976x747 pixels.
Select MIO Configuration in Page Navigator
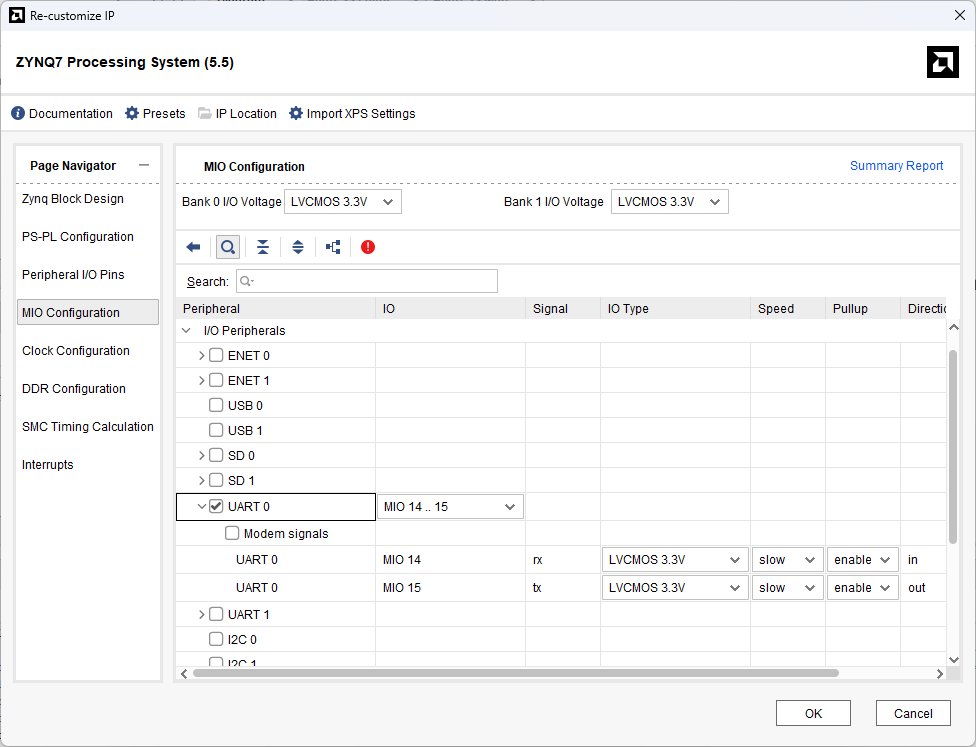coord(88,312)
